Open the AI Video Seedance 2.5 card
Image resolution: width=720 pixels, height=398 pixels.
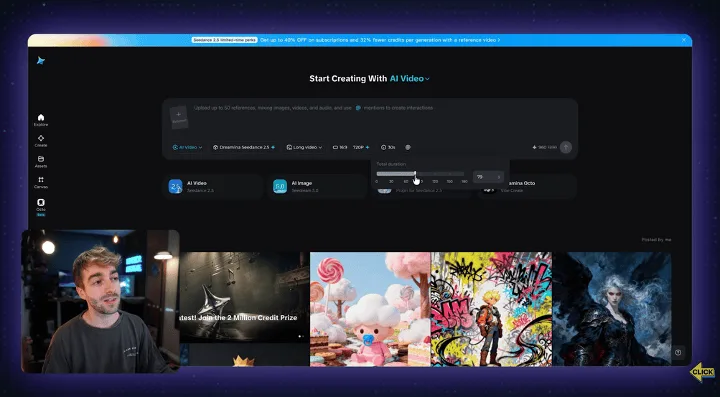click(212, 186)
